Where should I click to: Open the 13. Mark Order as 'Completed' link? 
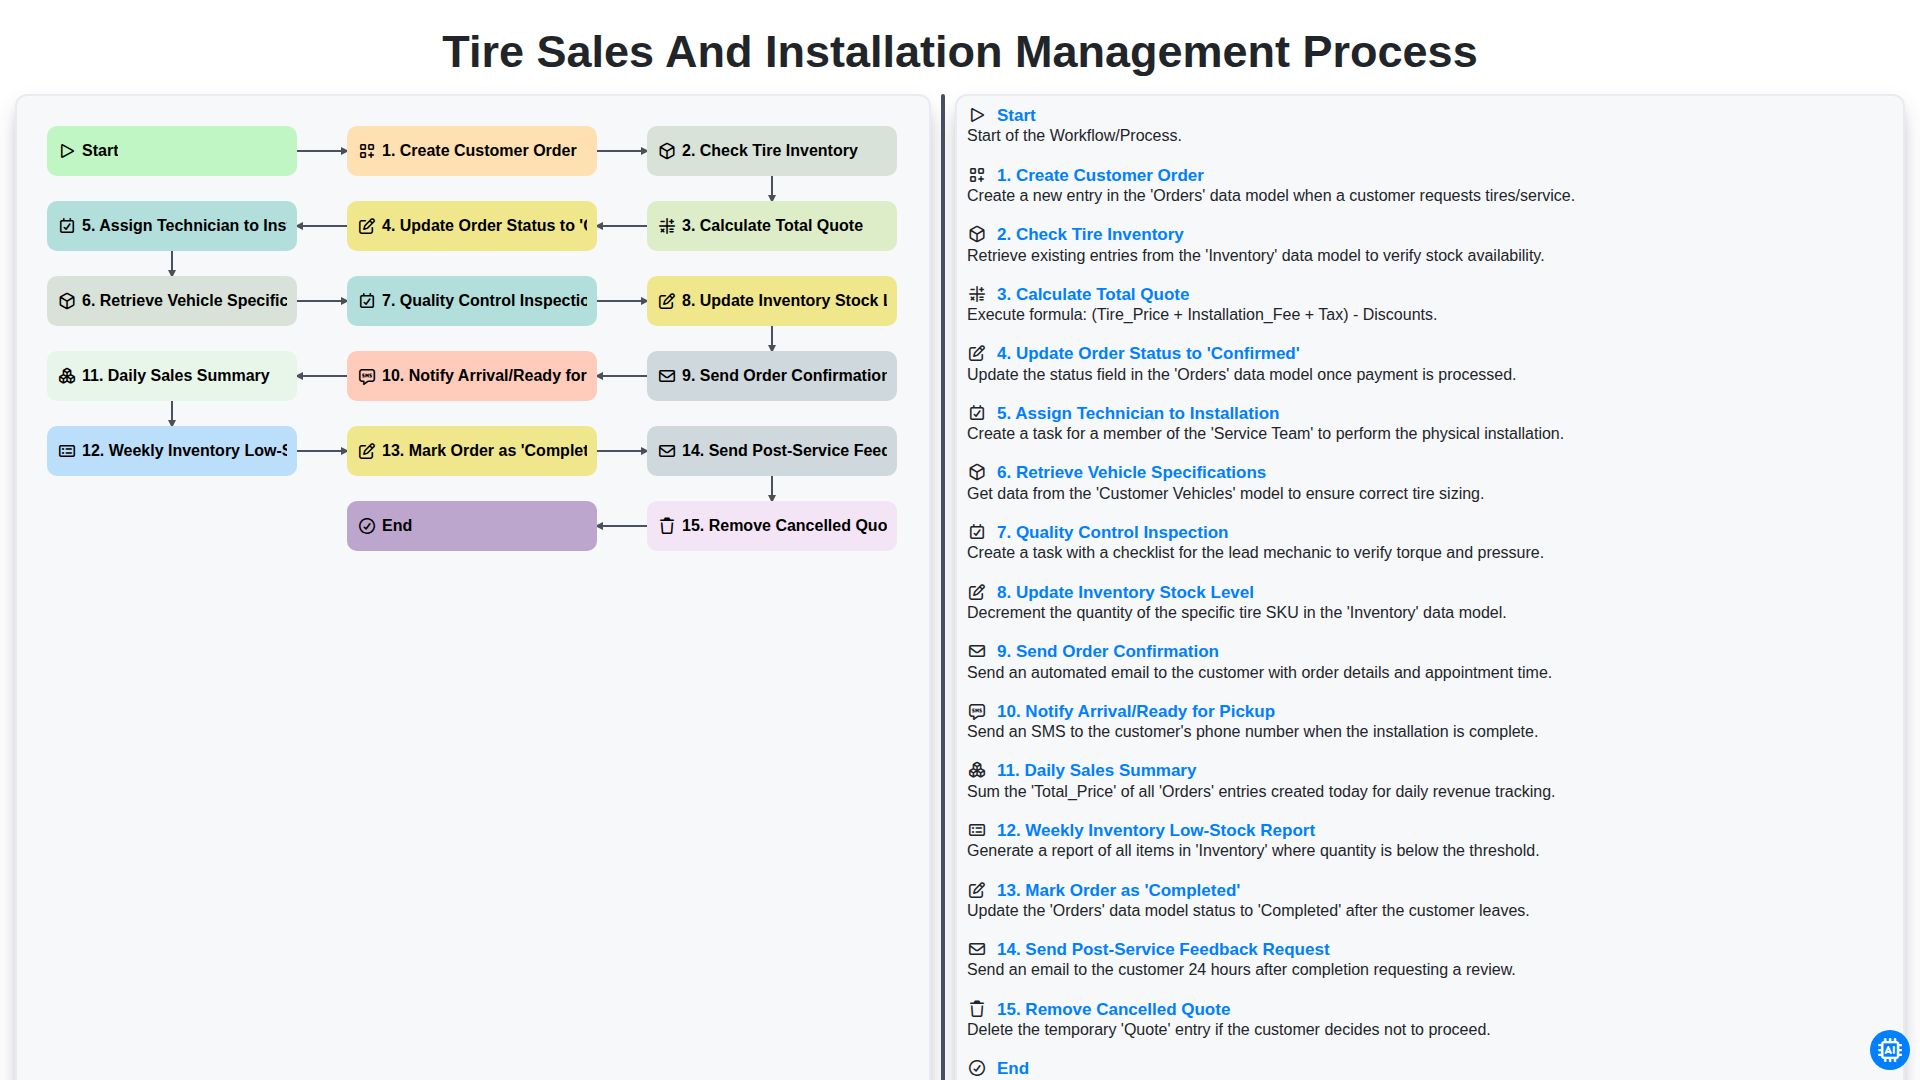(x=1118, y=890)
